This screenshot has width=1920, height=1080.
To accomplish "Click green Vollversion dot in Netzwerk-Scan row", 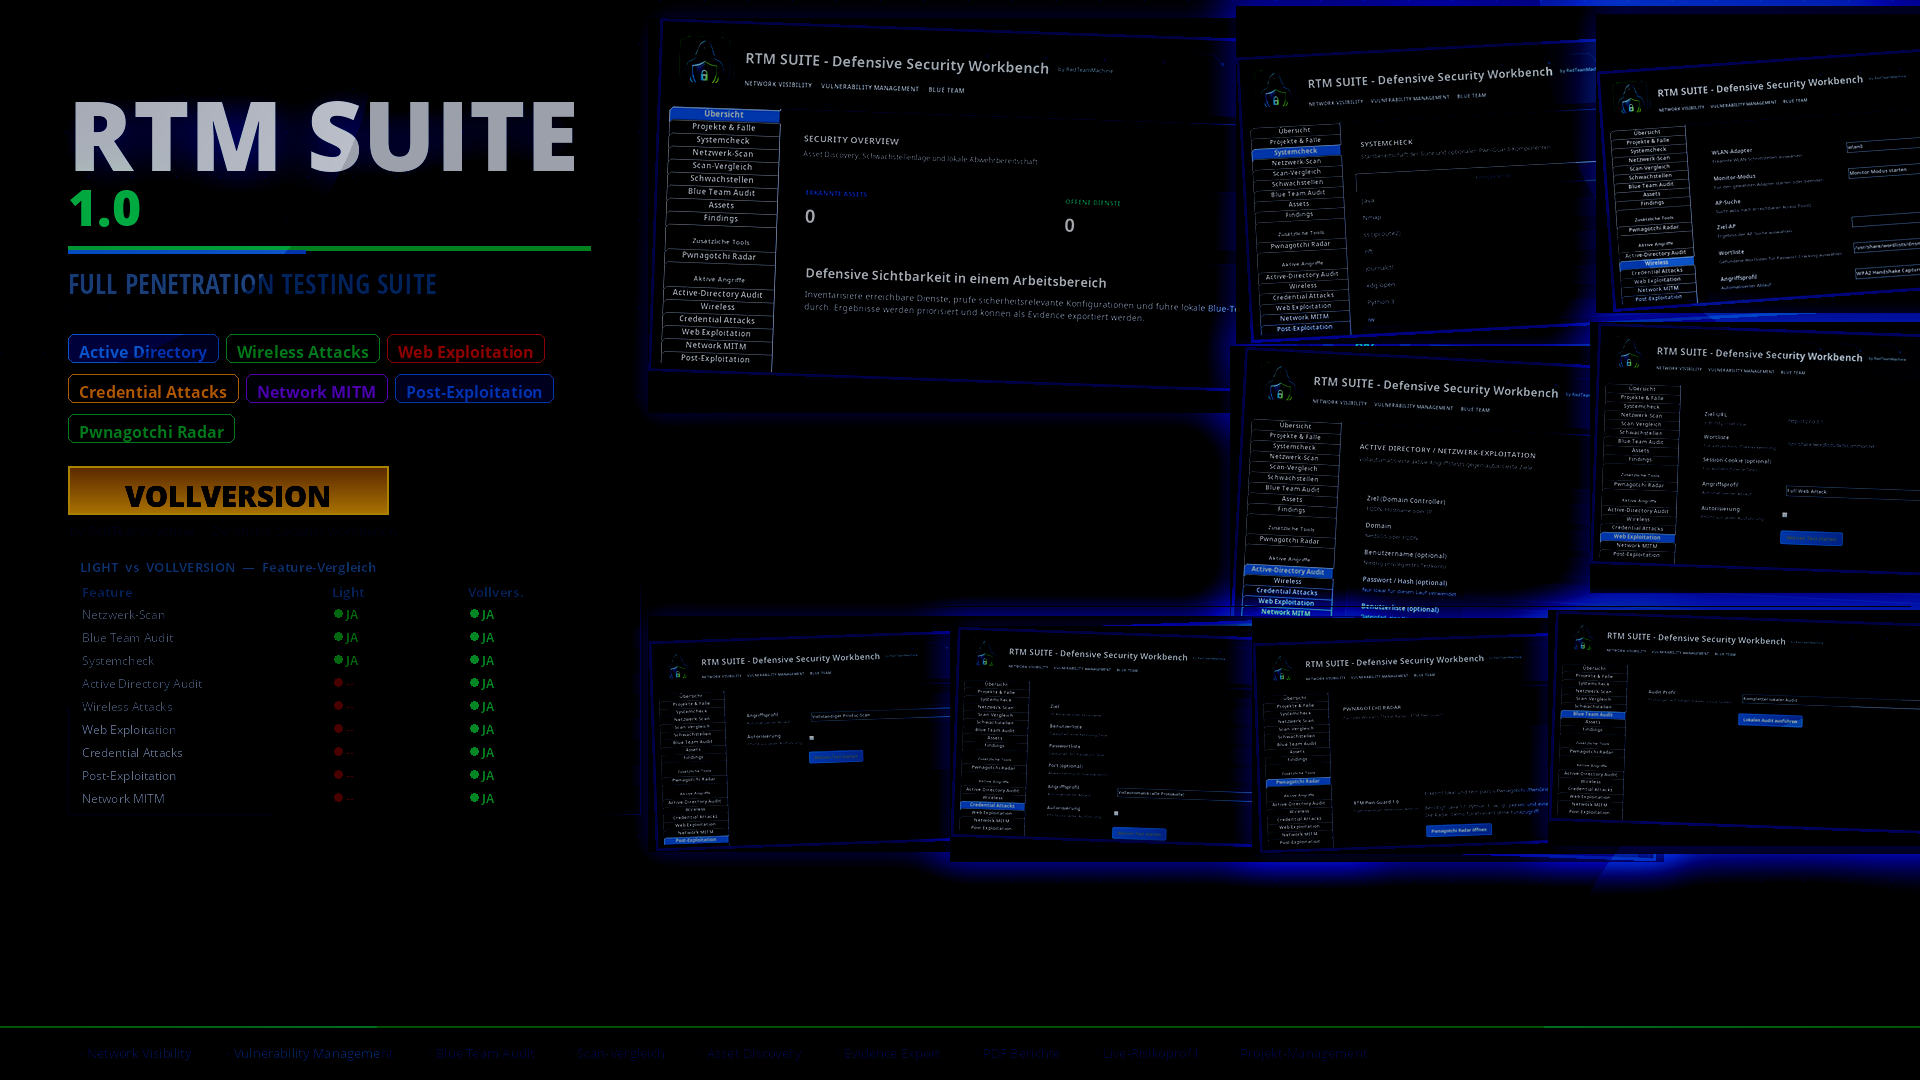I will tap(474, 614).
